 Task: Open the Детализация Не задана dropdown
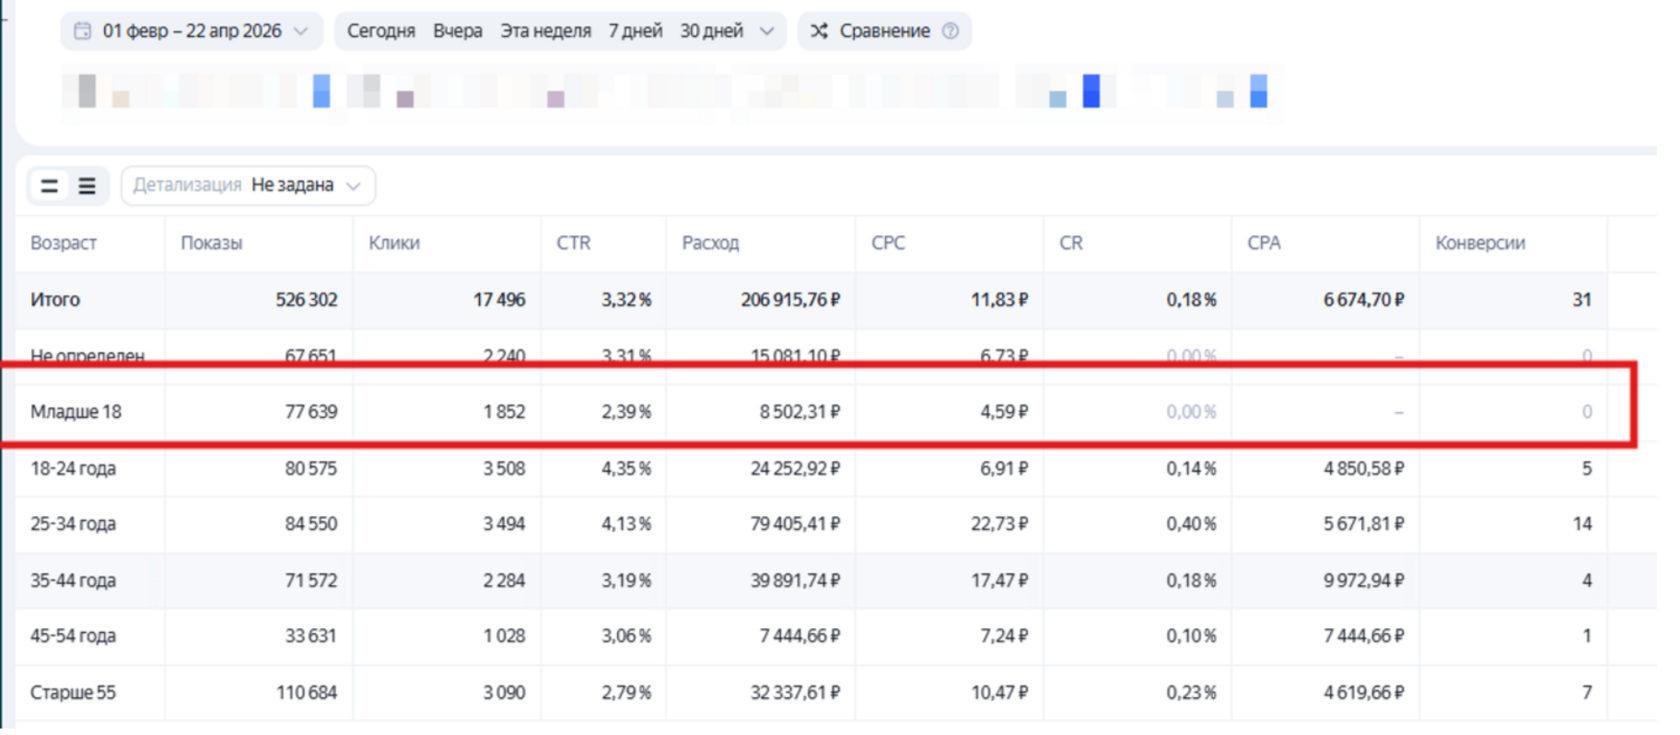pyautogui.click(x=248, y=186)
